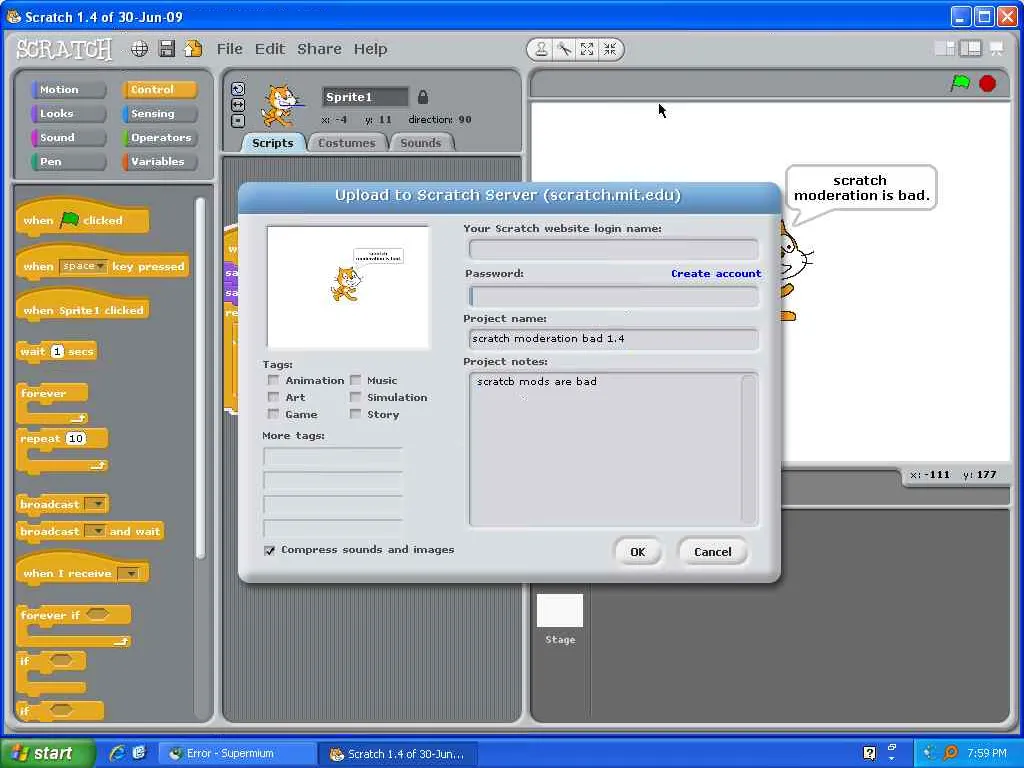The height and width of the screenshot is (768, 1024).
Task: Click OK to upload project
Action: click(638, 552)
